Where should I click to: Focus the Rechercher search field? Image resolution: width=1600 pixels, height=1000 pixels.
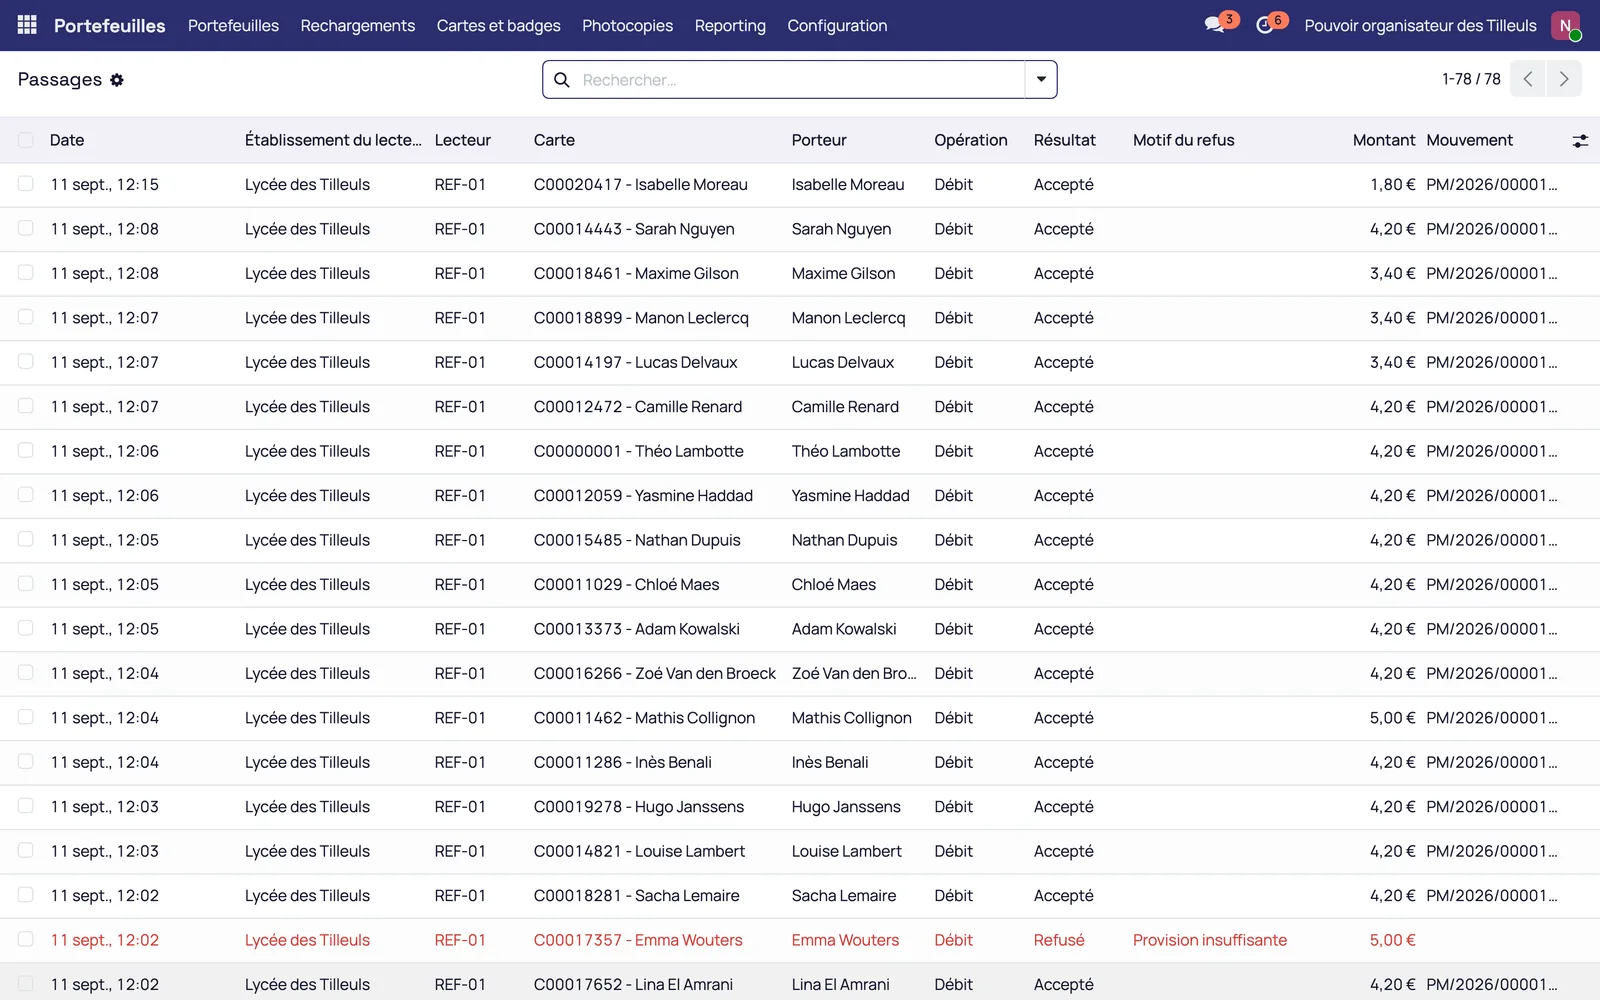(x=800, y=80)
